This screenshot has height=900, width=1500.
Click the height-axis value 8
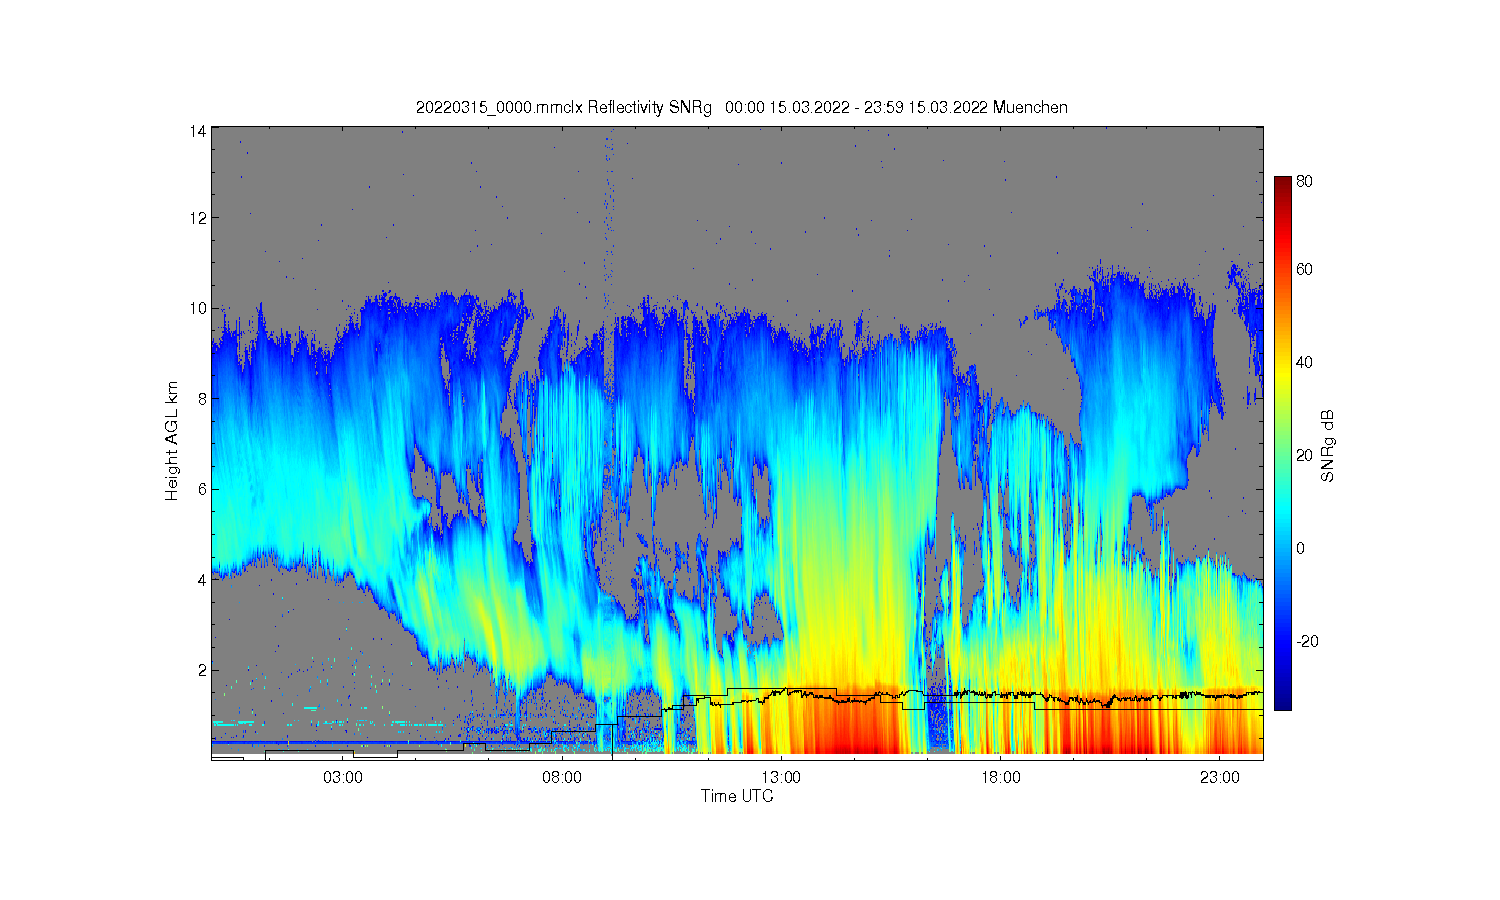[202, 398]
